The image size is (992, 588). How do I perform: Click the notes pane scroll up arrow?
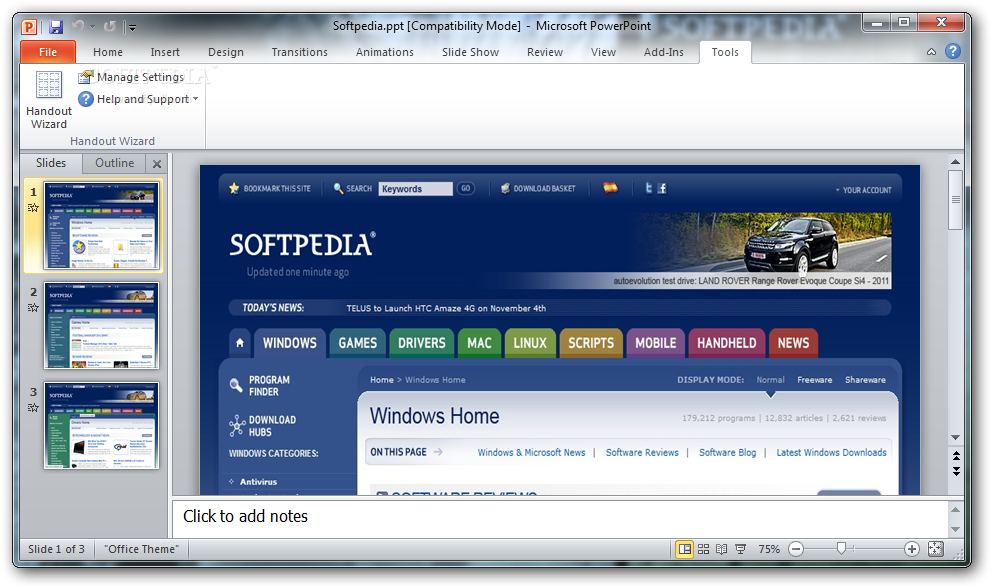[955, 510]
